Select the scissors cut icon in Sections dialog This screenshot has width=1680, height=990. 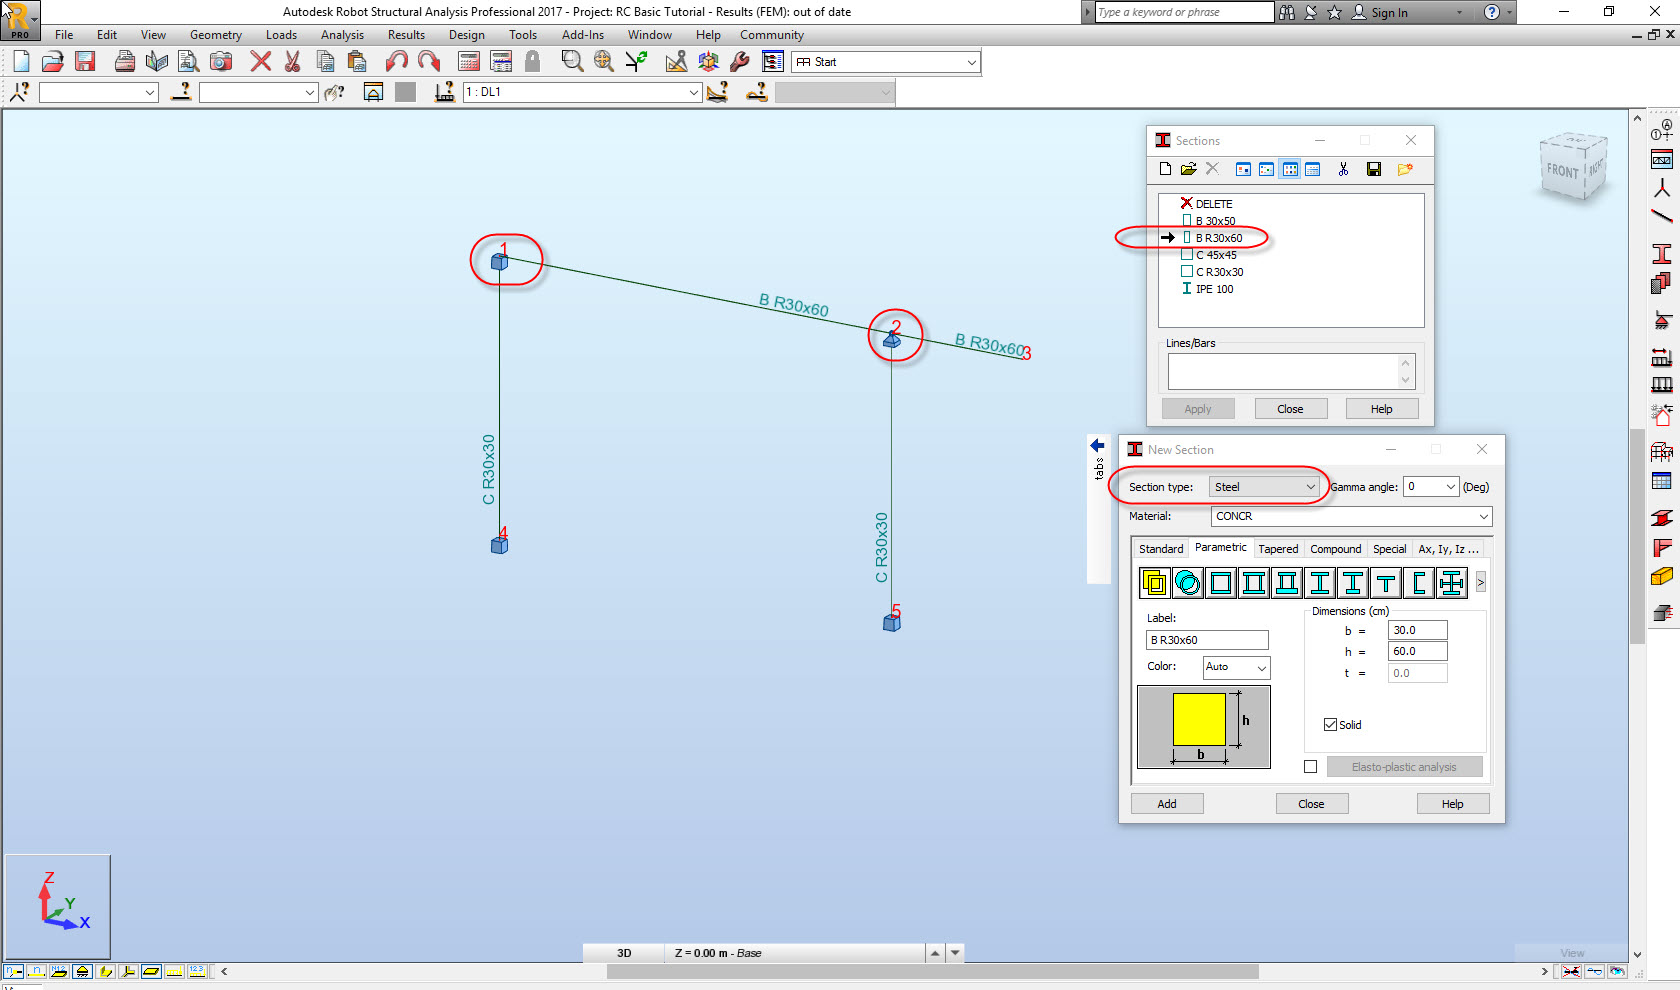coord(1344,169)
